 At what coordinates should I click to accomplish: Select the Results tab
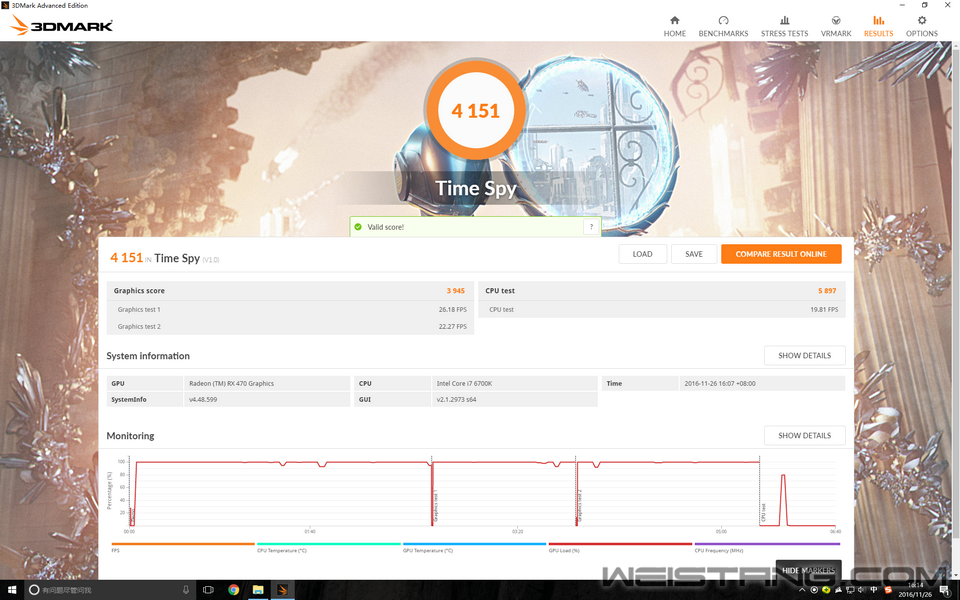(878, 26)
